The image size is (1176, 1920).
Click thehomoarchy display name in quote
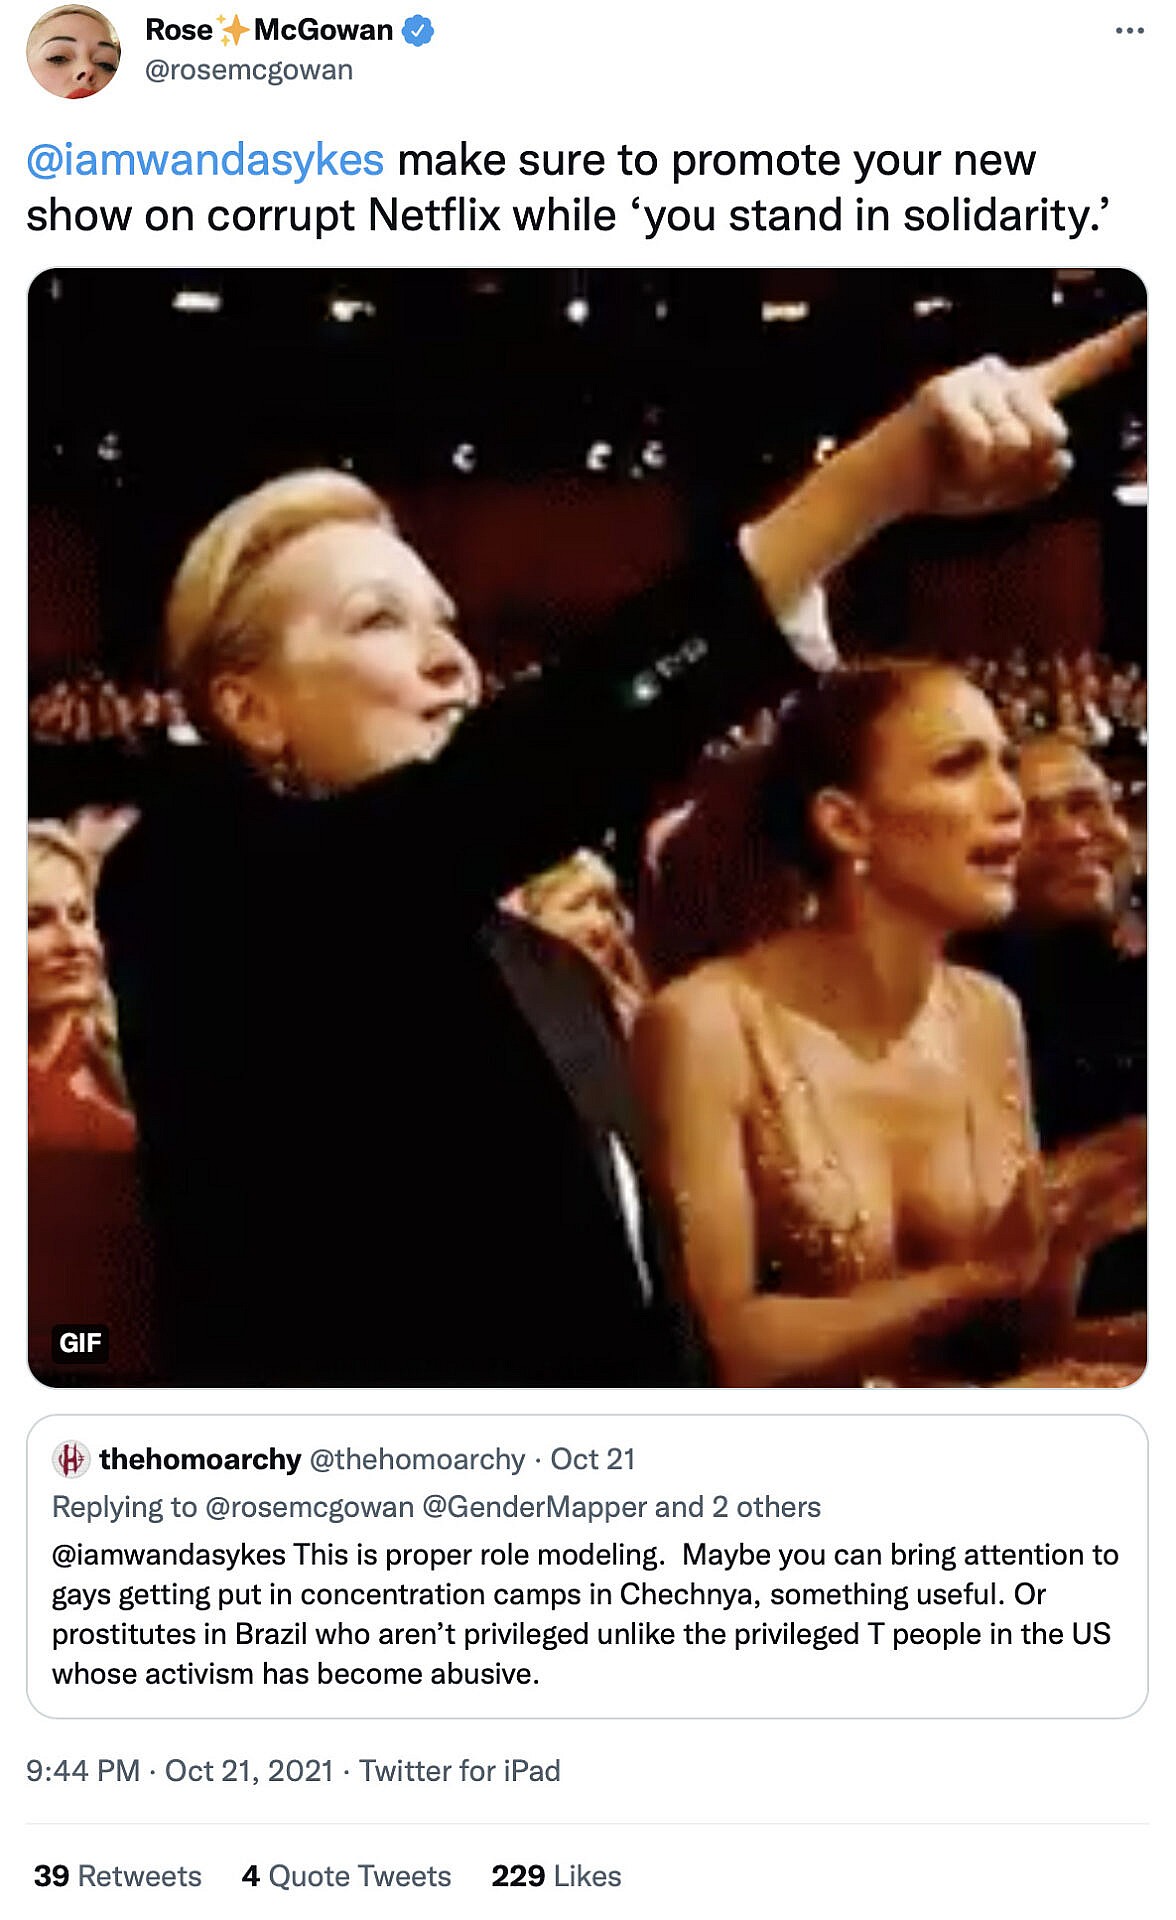click(200, 1459)
